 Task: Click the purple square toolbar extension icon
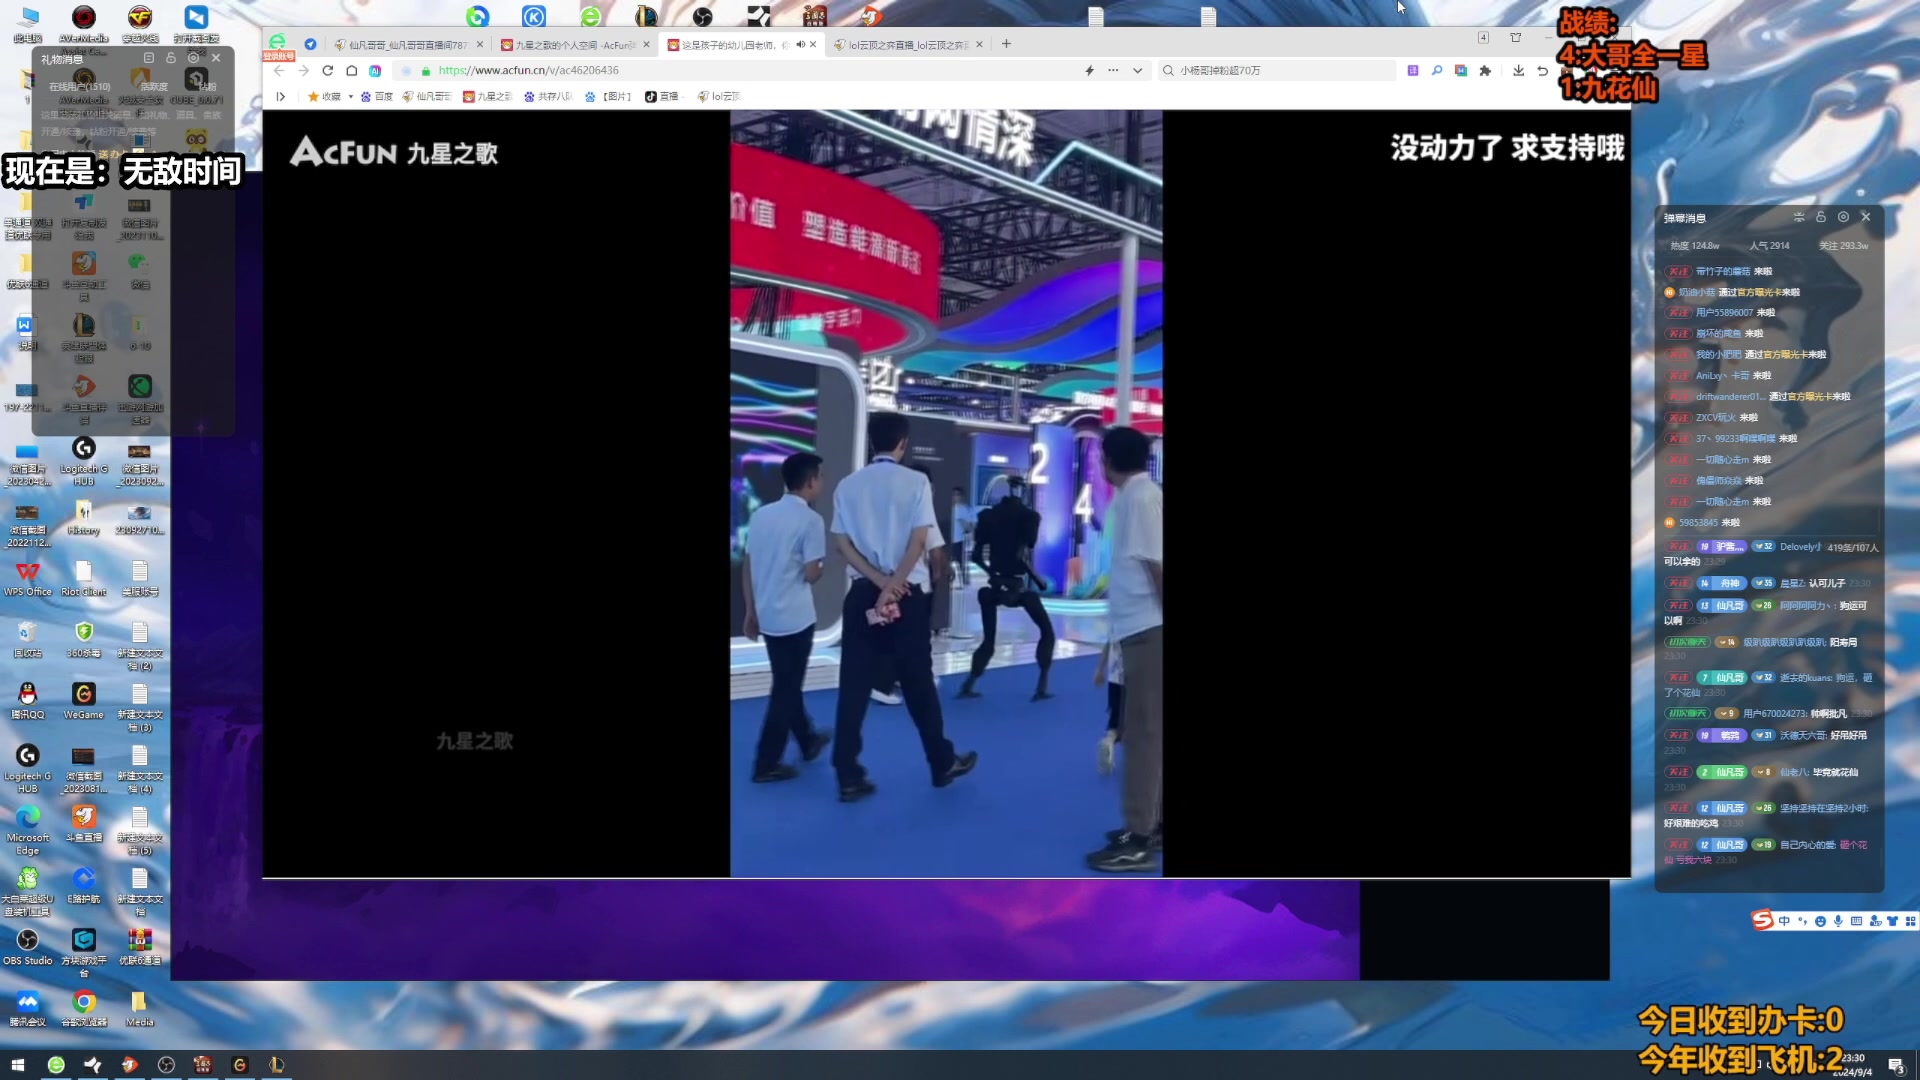[x=1412, y=71]
